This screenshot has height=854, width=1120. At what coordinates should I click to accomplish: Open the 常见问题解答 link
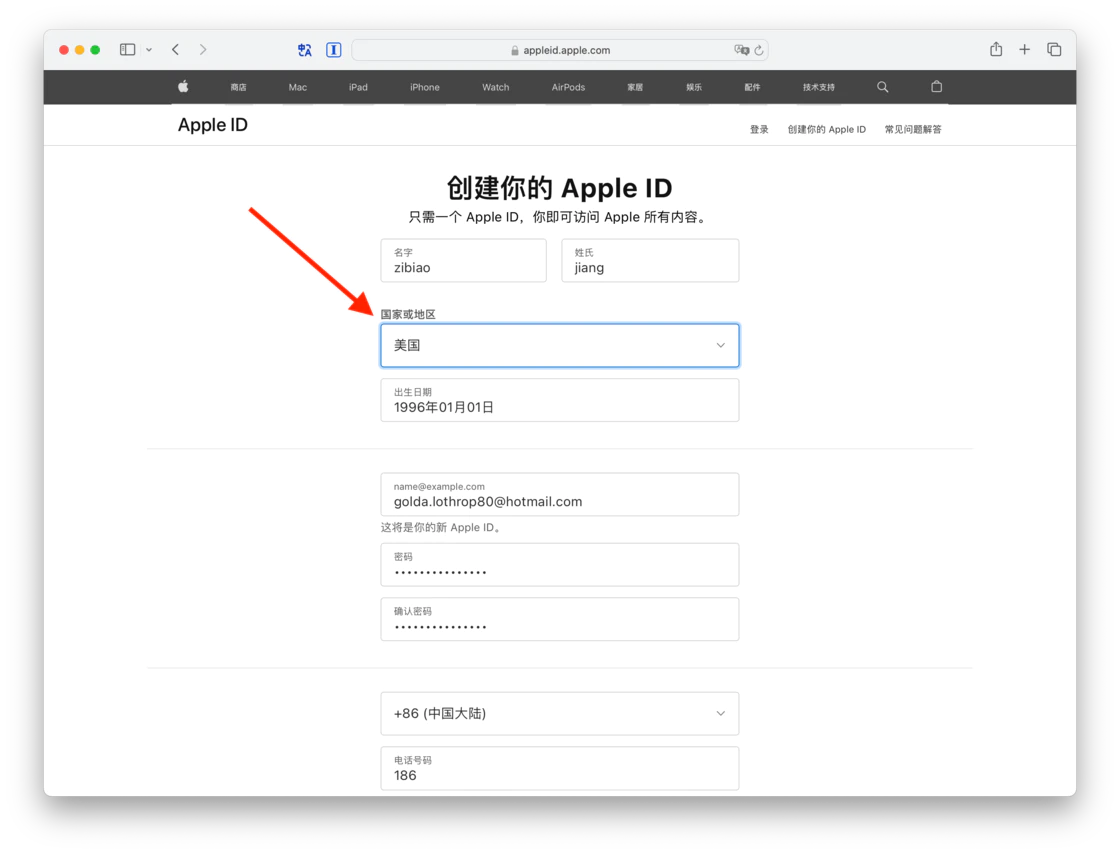pos(913,129)
